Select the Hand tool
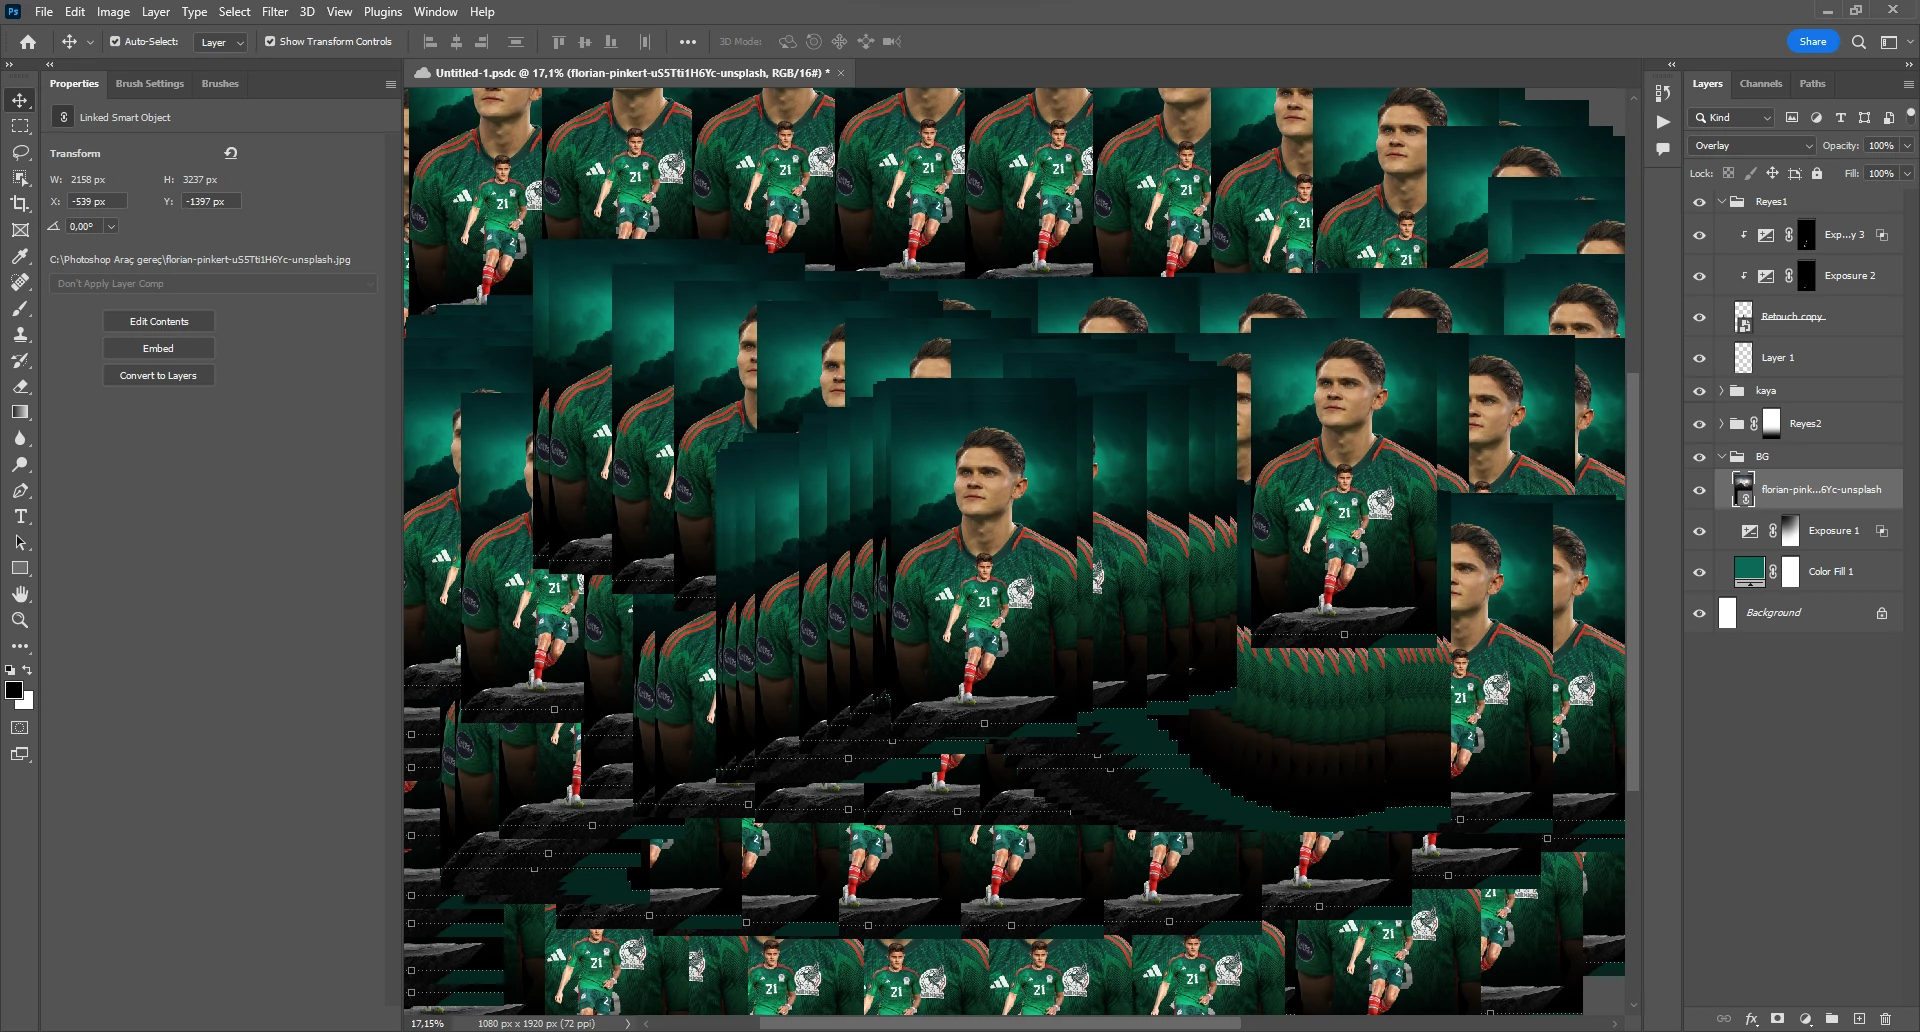This screenshot has height=1032, width=1920. [x=20, y=594]
